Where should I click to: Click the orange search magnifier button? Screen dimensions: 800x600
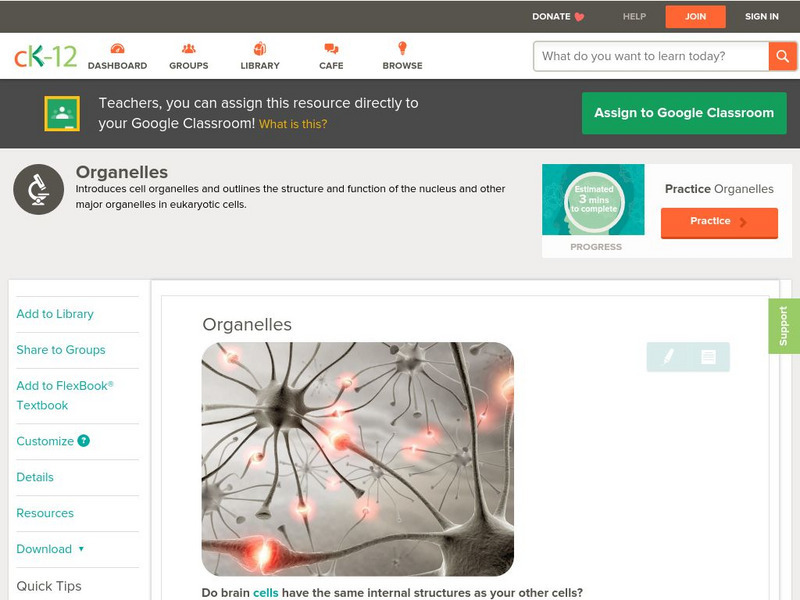[x=782, y=56]
